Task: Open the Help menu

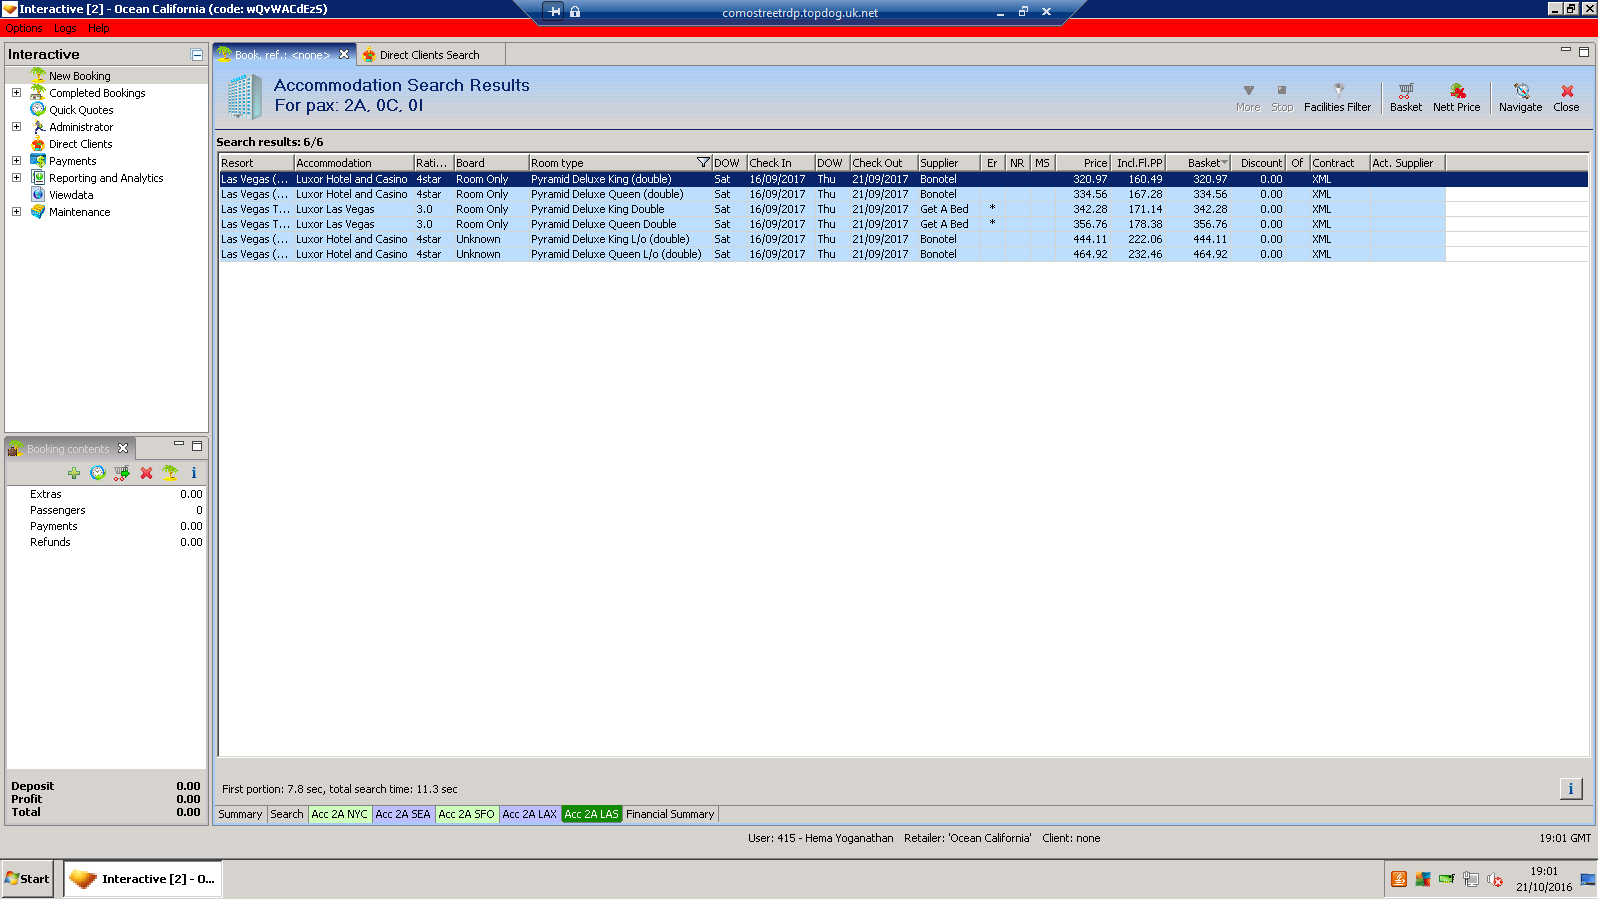Action: (x=99, y=28)
